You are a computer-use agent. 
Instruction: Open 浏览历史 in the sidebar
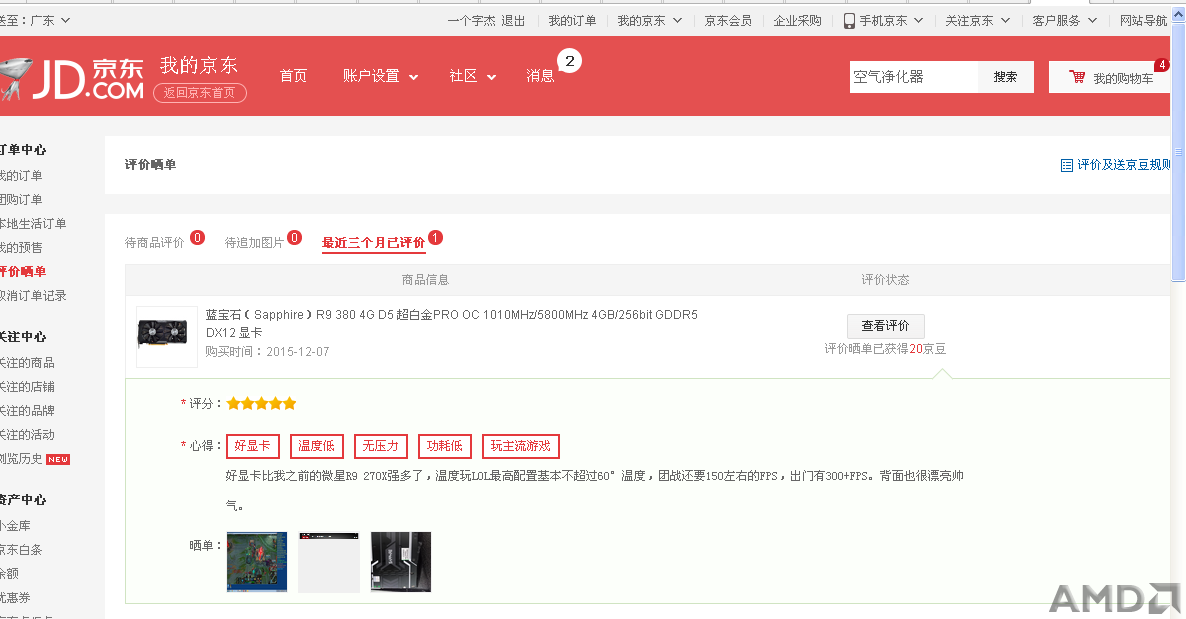click(x=21, y=459)
